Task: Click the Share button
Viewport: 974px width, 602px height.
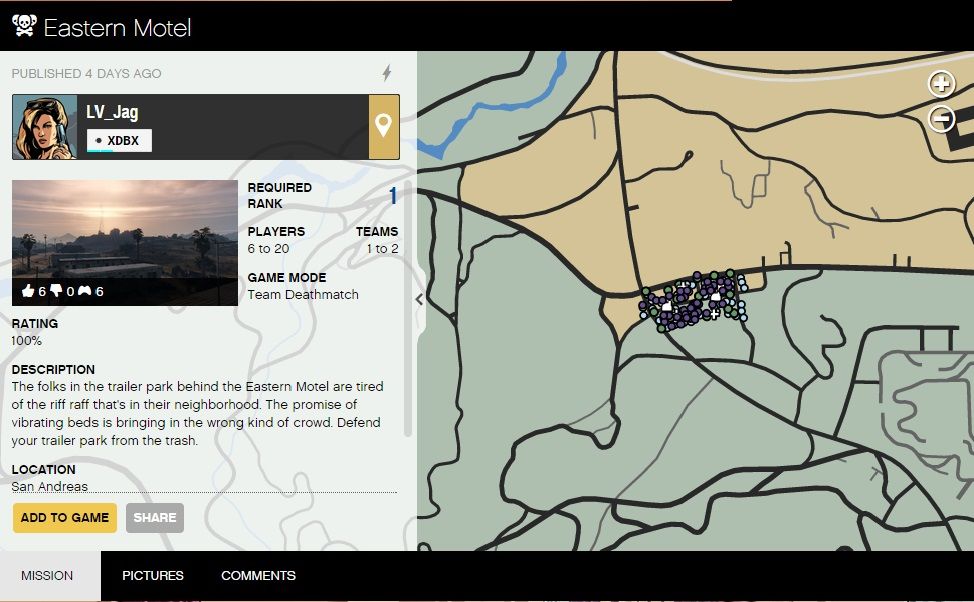Action: point(155,518)
